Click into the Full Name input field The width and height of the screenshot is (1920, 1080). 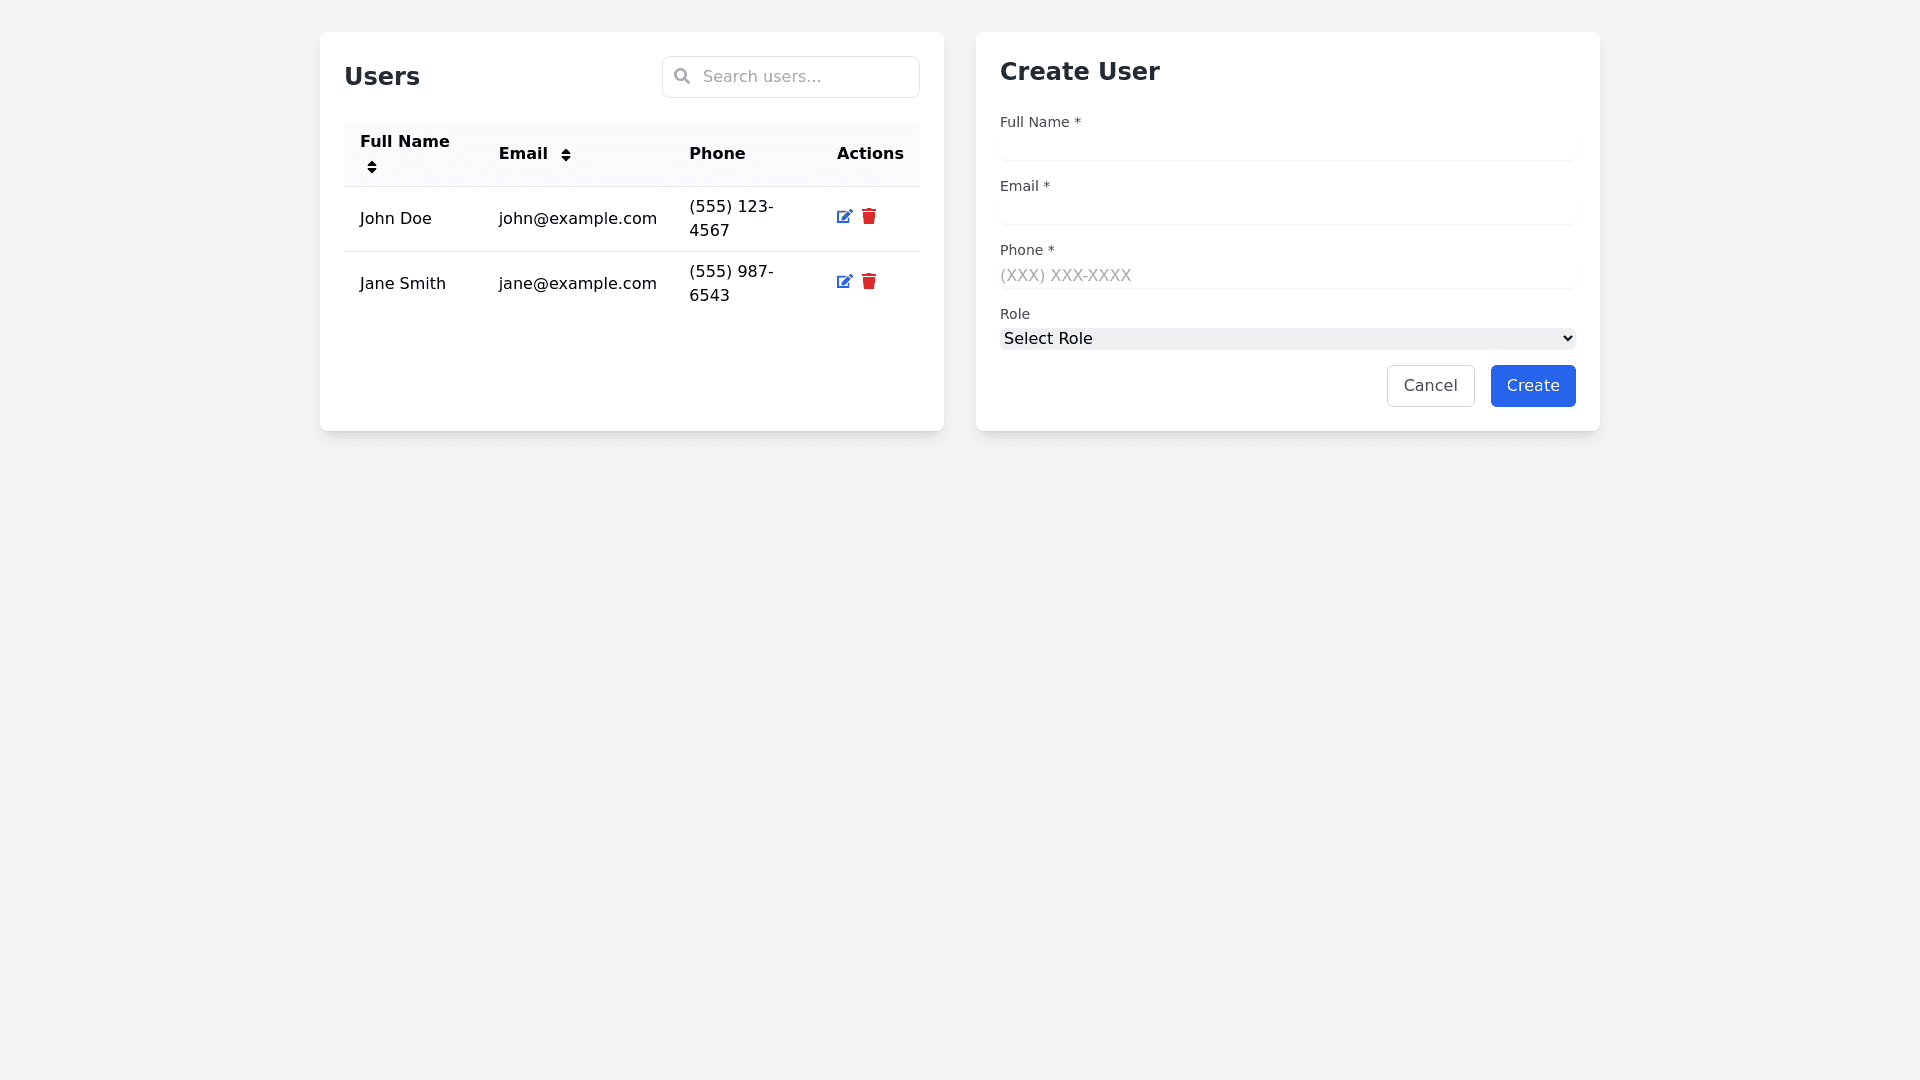1287,148
